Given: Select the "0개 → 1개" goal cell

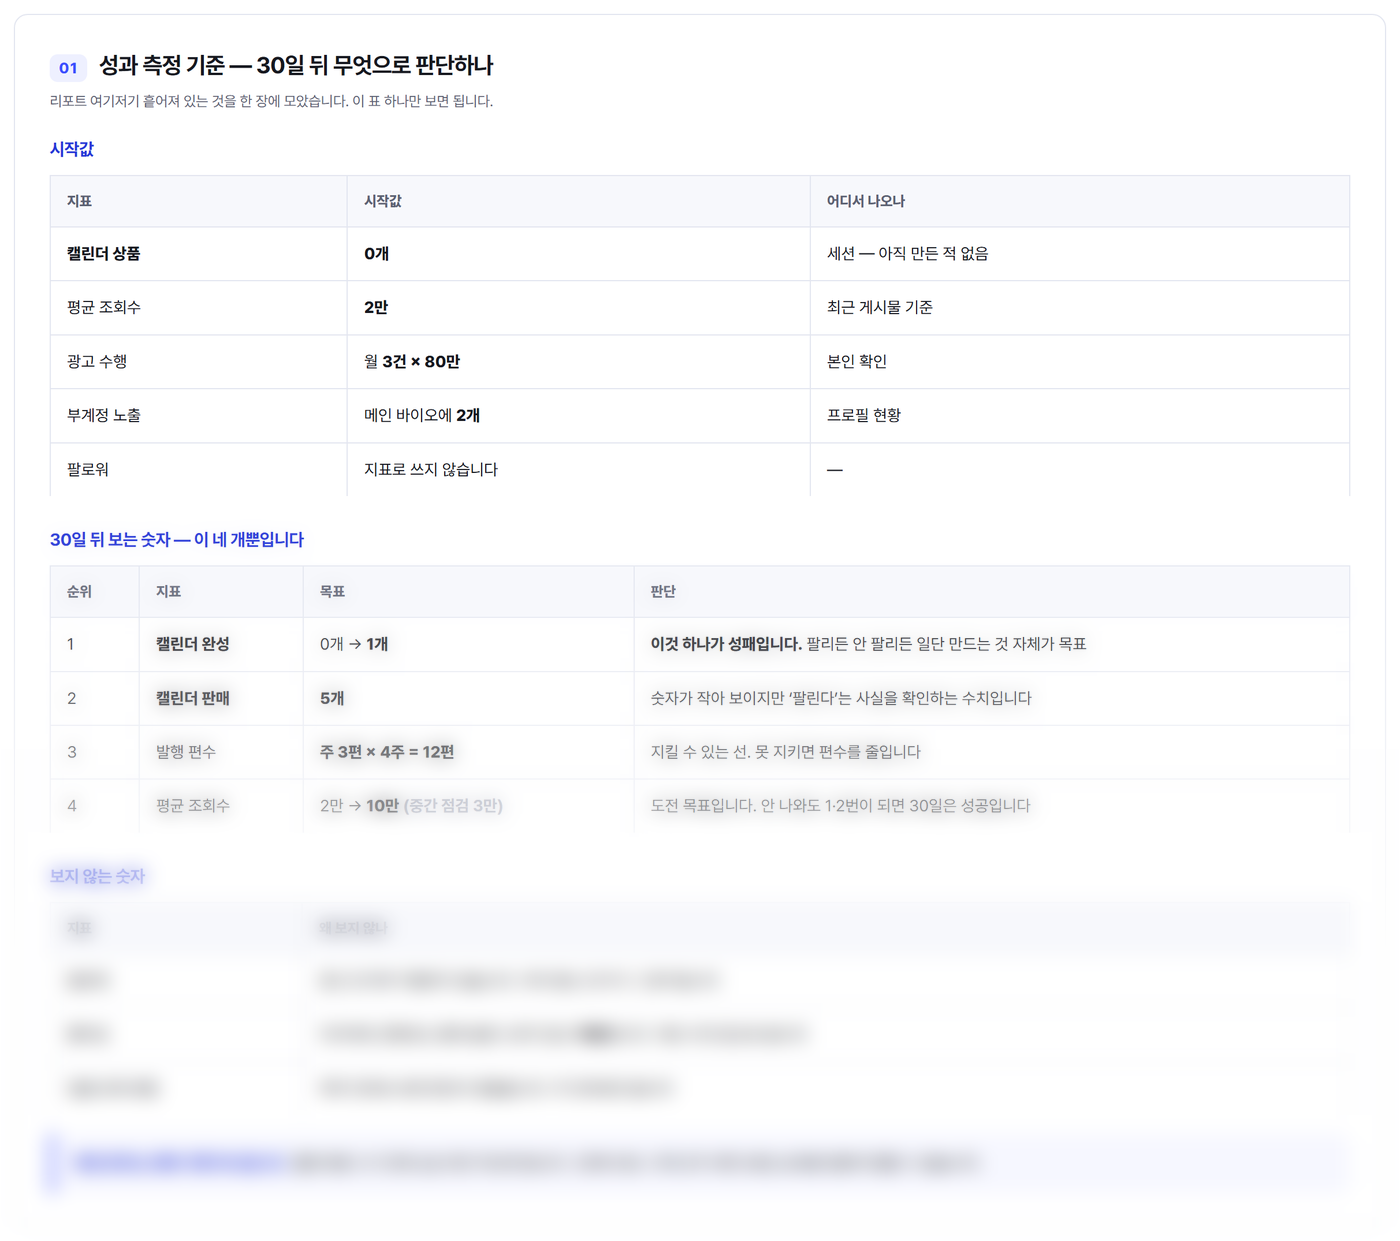Looking at the screenshot, I should coord(468,645).
